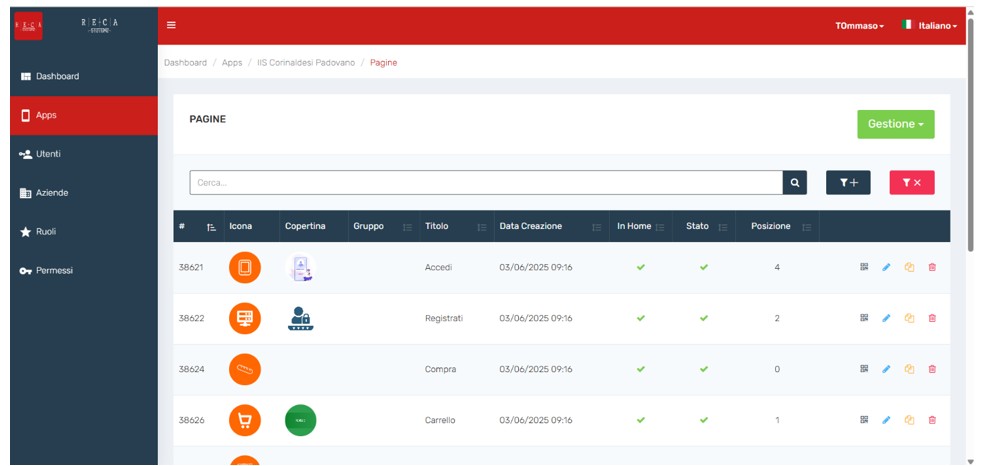
Task: Click the add filter button
Action: 848,183
